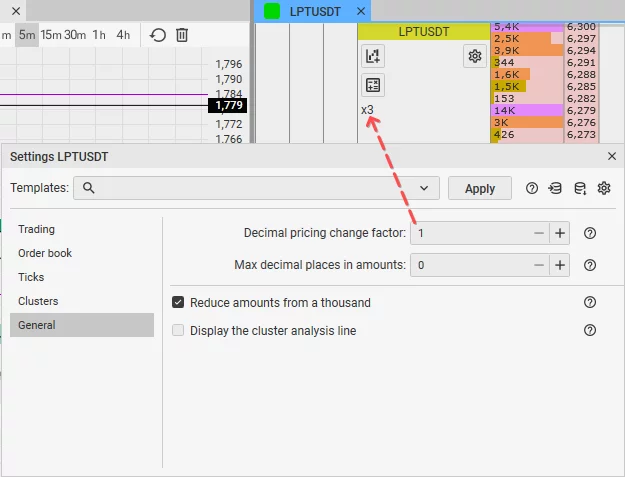
Task: Increase Decimal pricing change factor with plus
Action: (560, 233)
